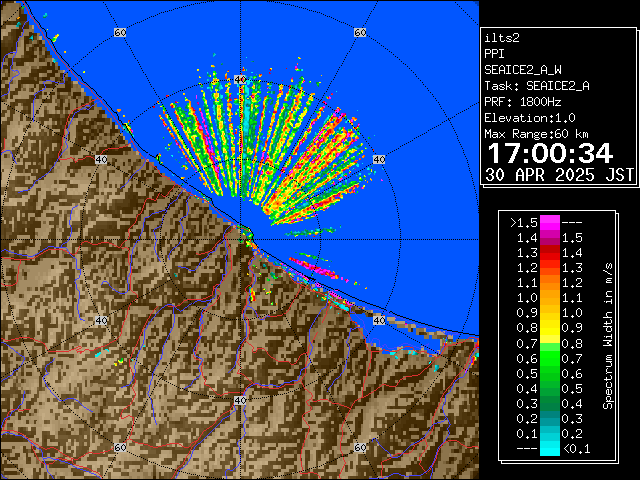Click the 'Max Range:60 km' line

click(x=536, y=134)
